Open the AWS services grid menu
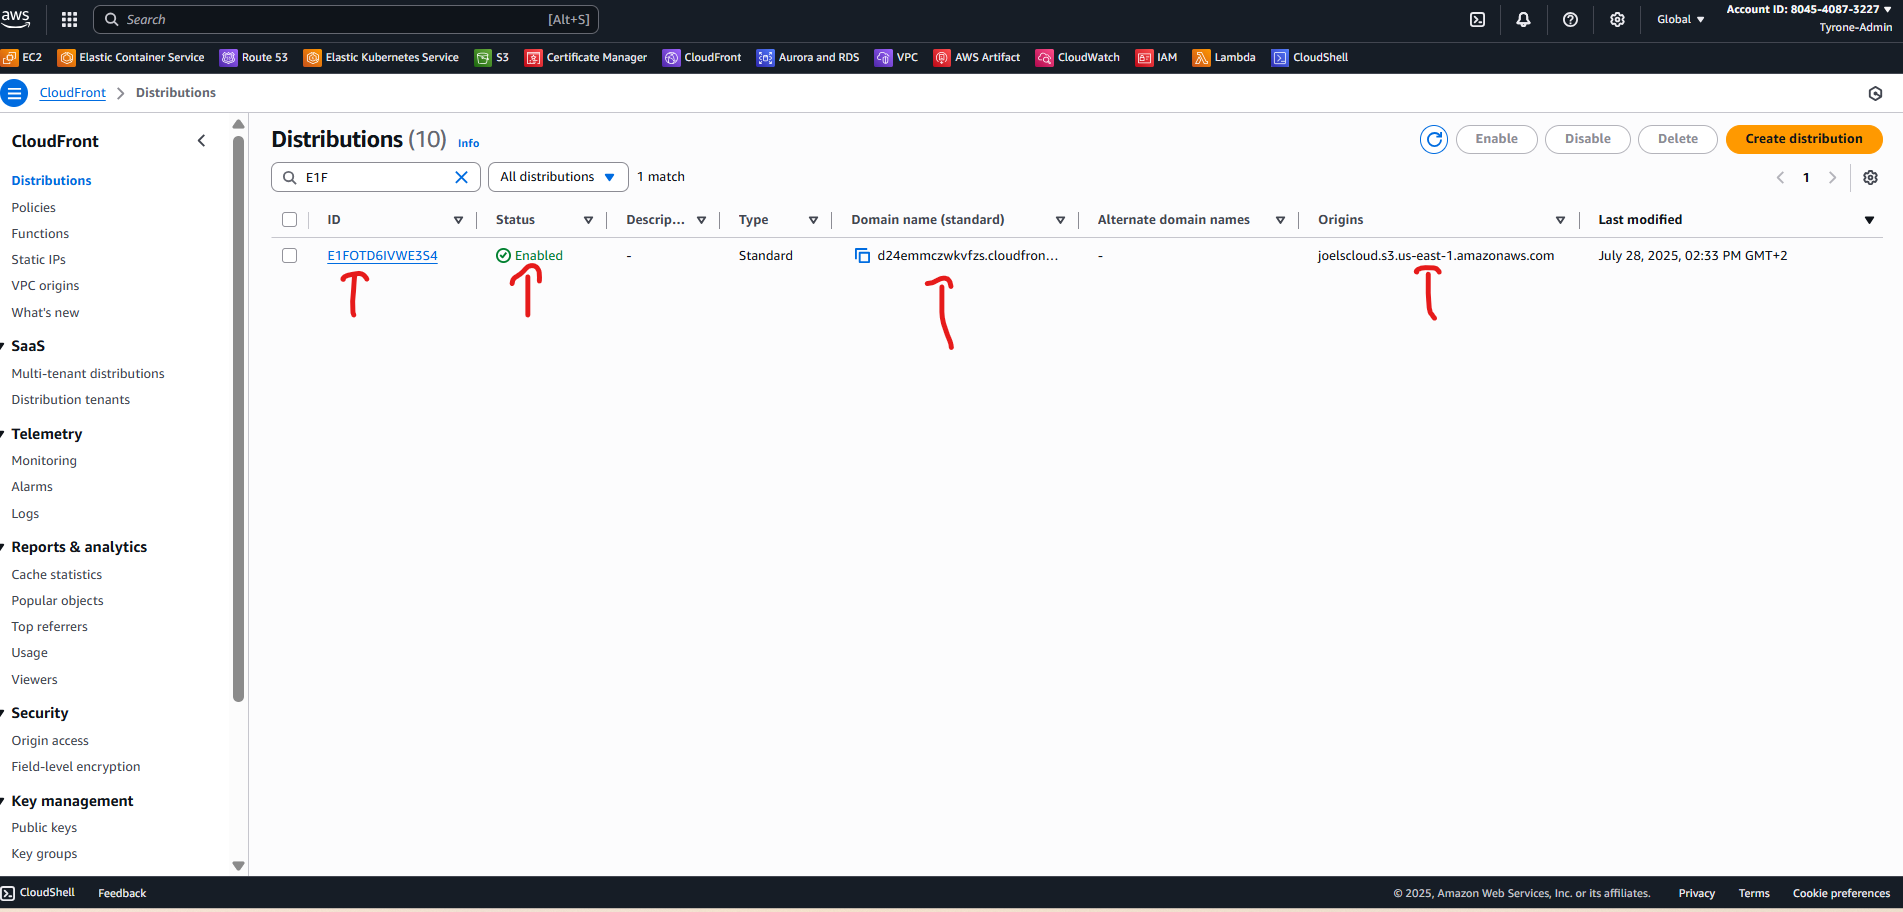 [68, 19]
